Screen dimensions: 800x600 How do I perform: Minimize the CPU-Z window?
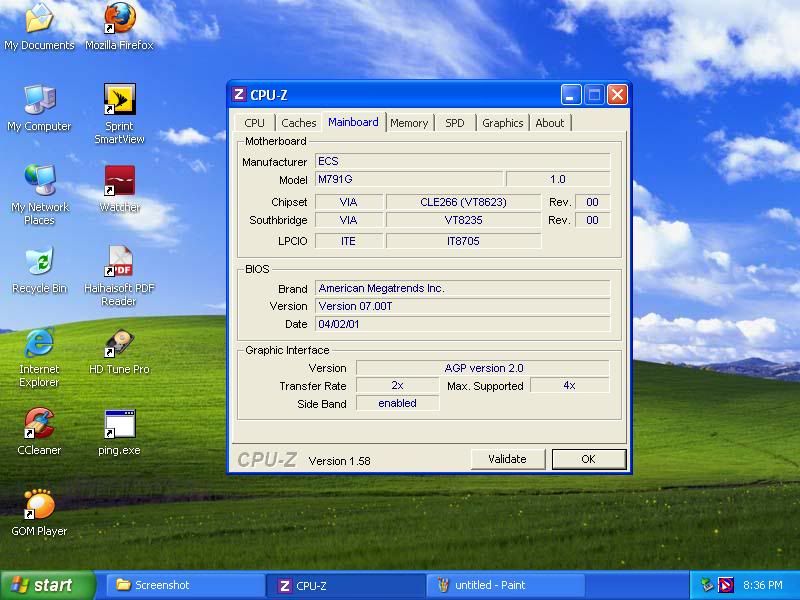(571, 95)
